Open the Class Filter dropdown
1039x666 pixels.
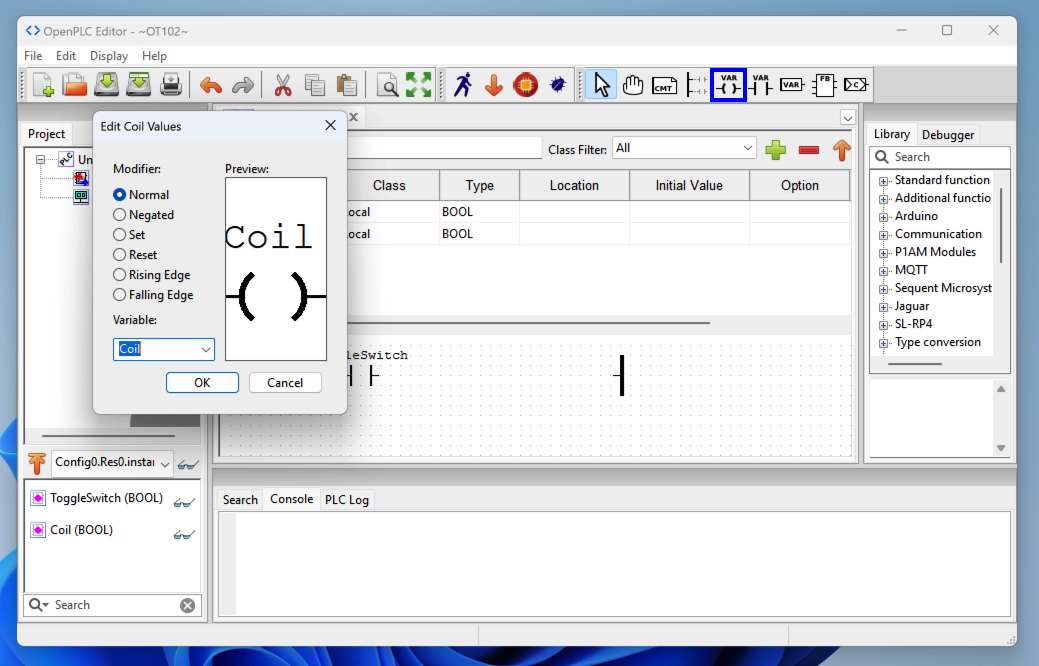(684, 148)
